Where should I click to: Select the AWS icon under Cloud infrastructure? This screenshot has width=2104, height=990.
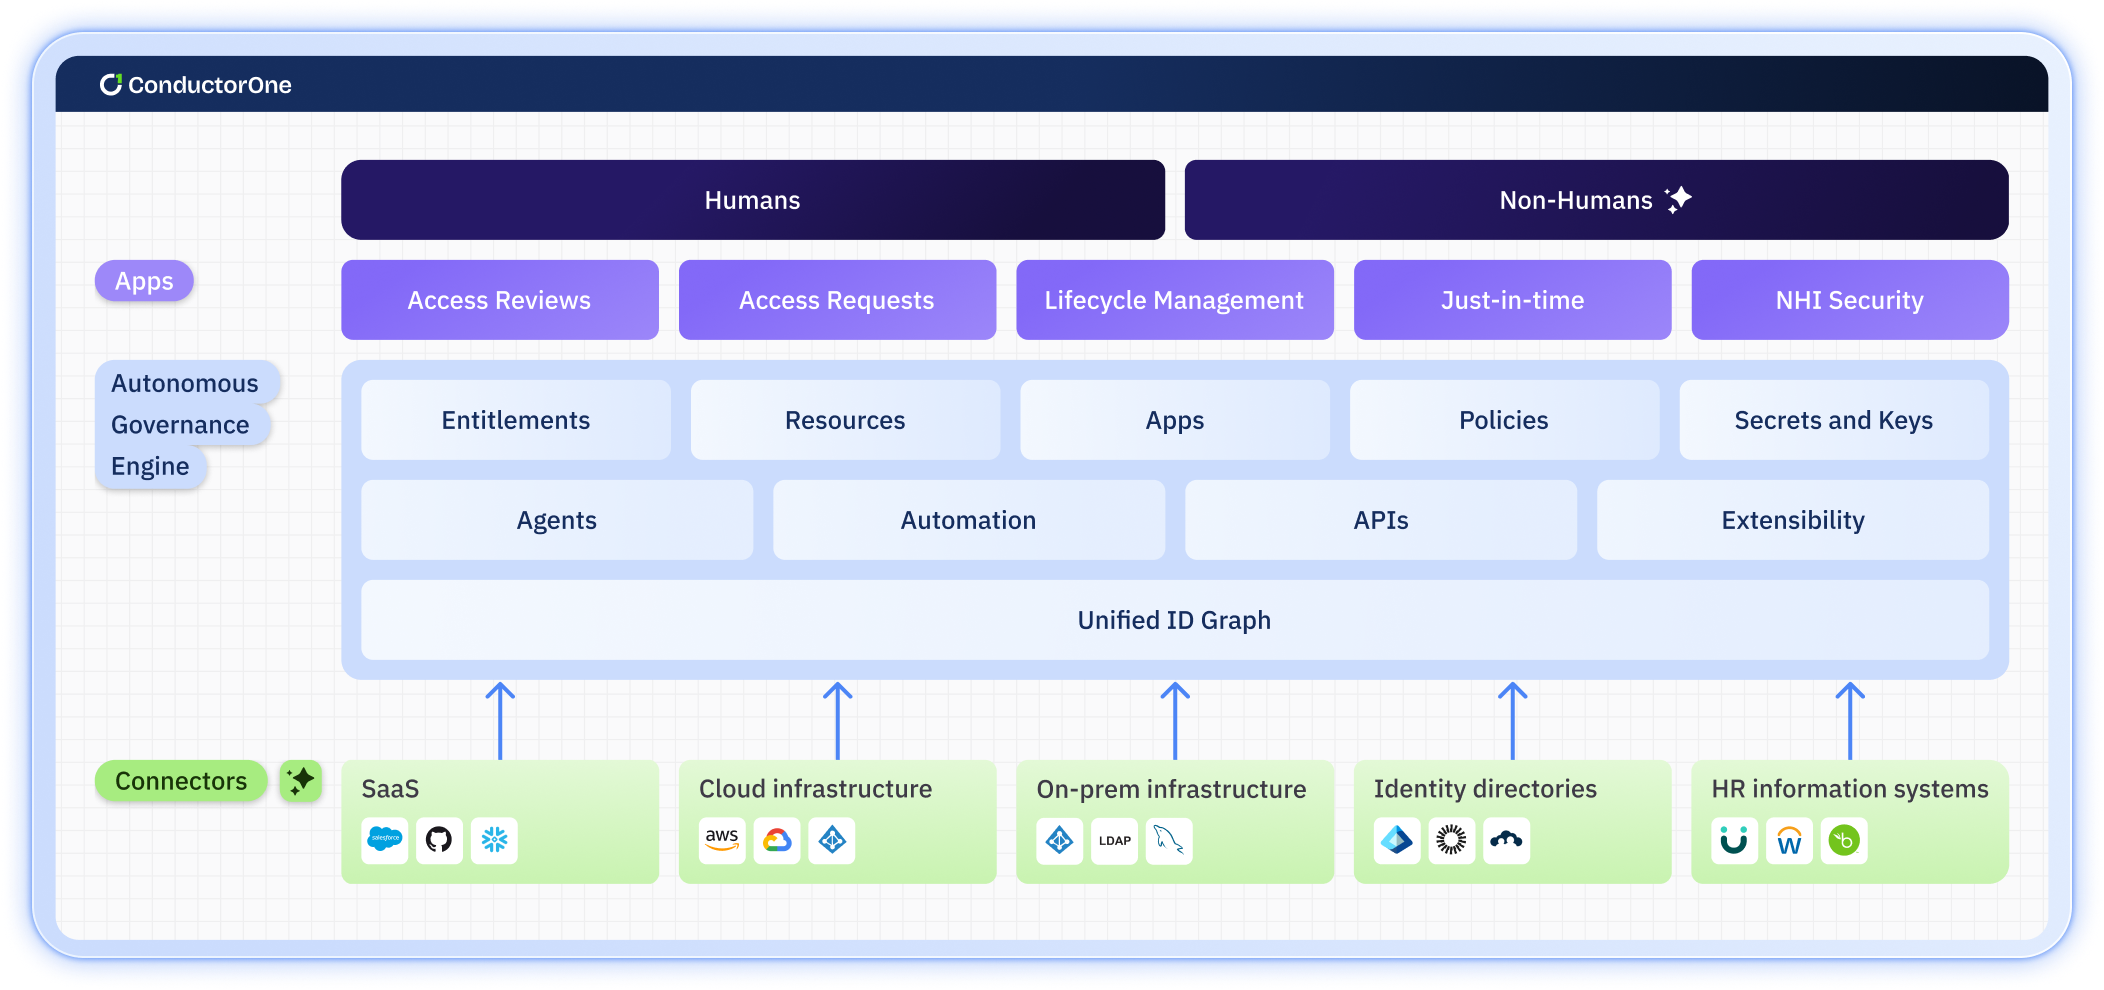point(722,841)
